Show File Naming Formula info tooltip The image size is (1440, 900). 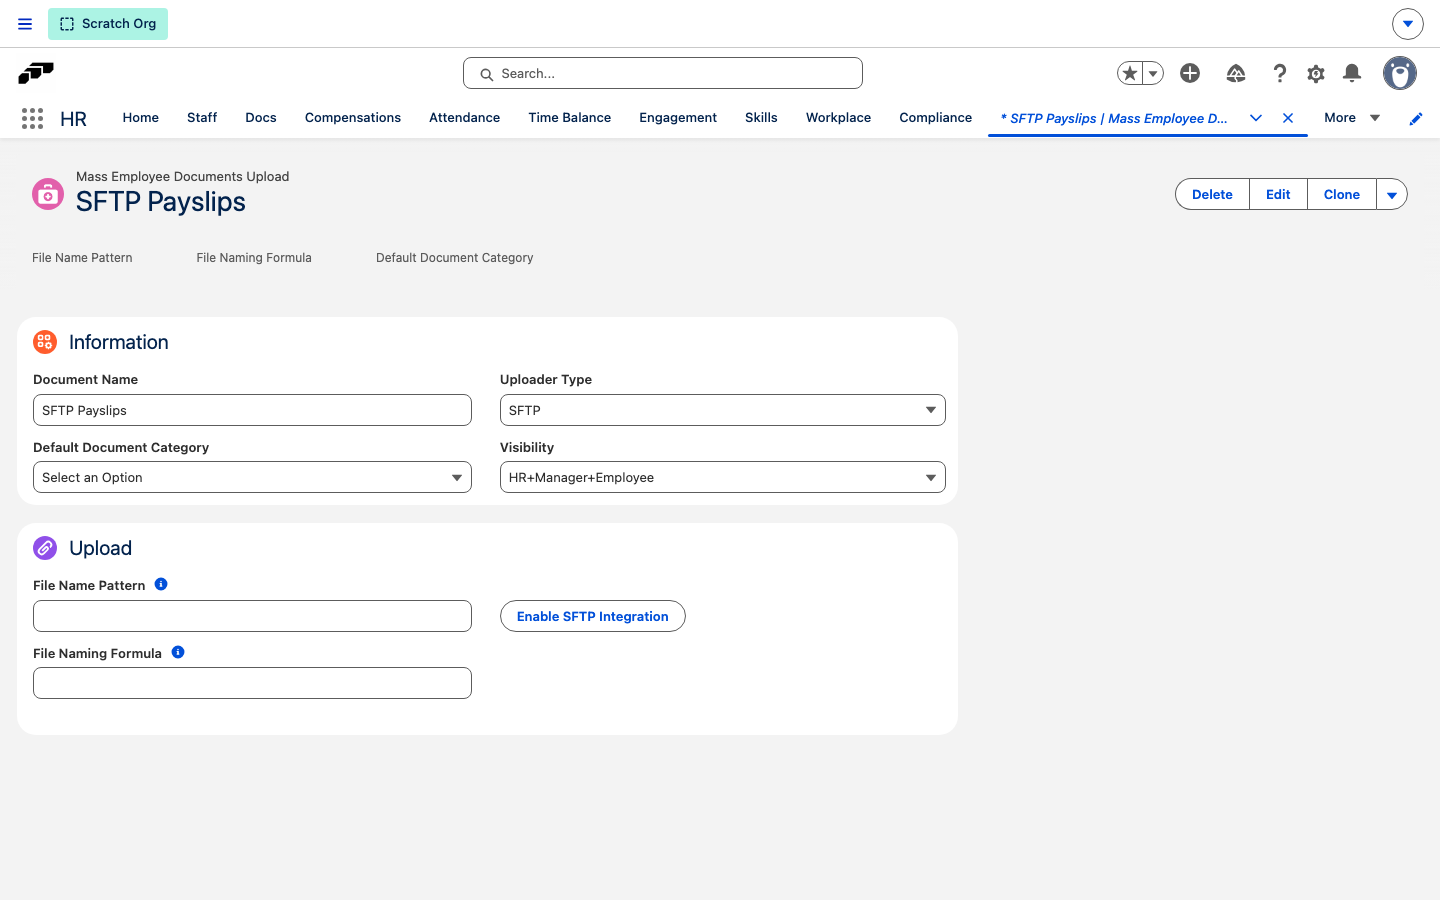point(178,652)
